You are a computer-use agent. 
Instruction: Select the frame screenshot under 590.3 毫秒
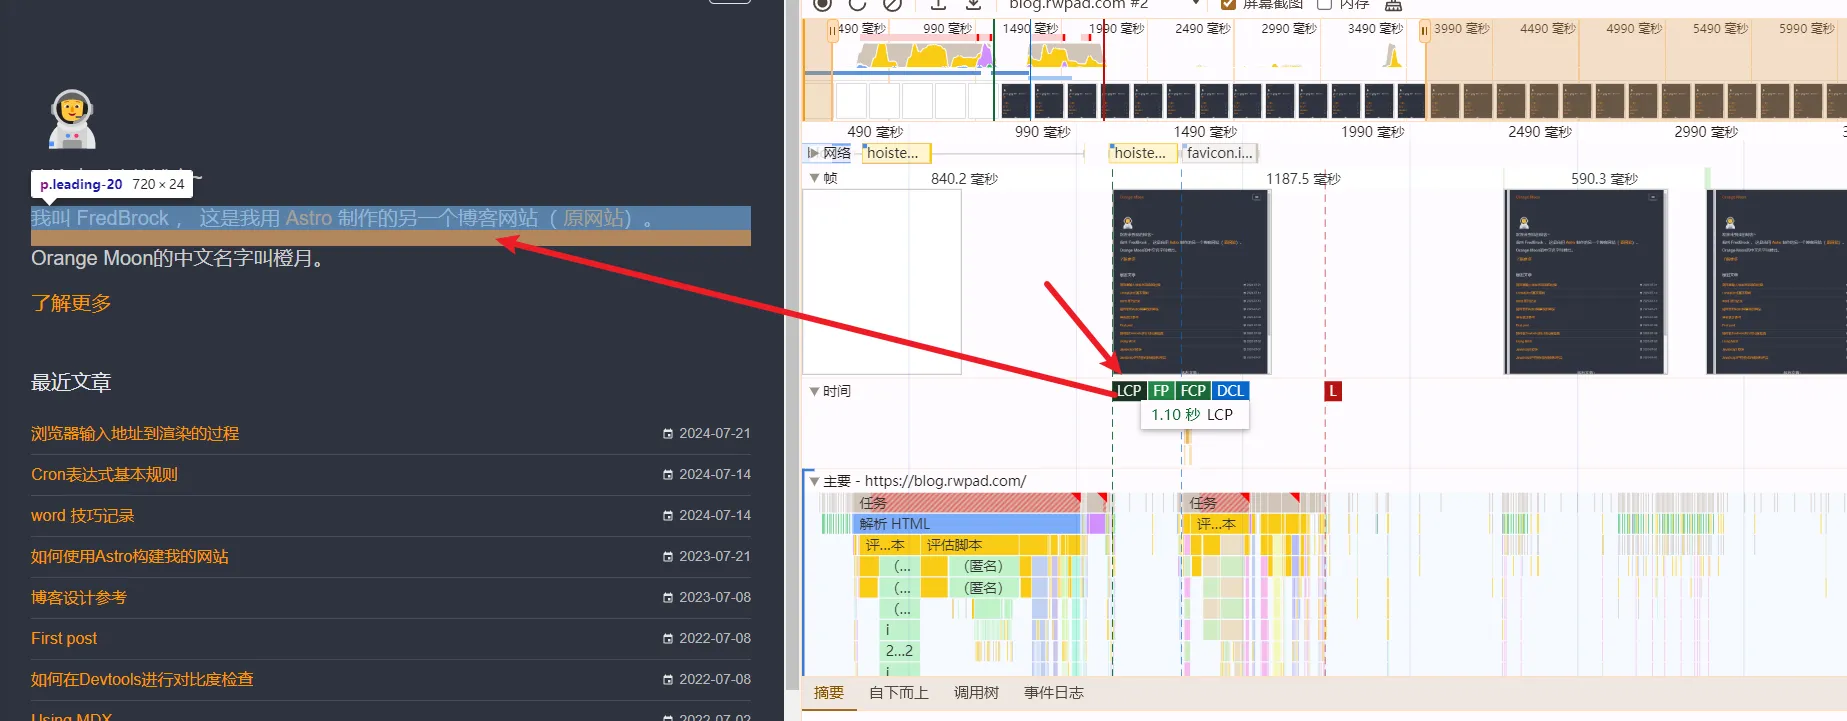click(1585, 282)
